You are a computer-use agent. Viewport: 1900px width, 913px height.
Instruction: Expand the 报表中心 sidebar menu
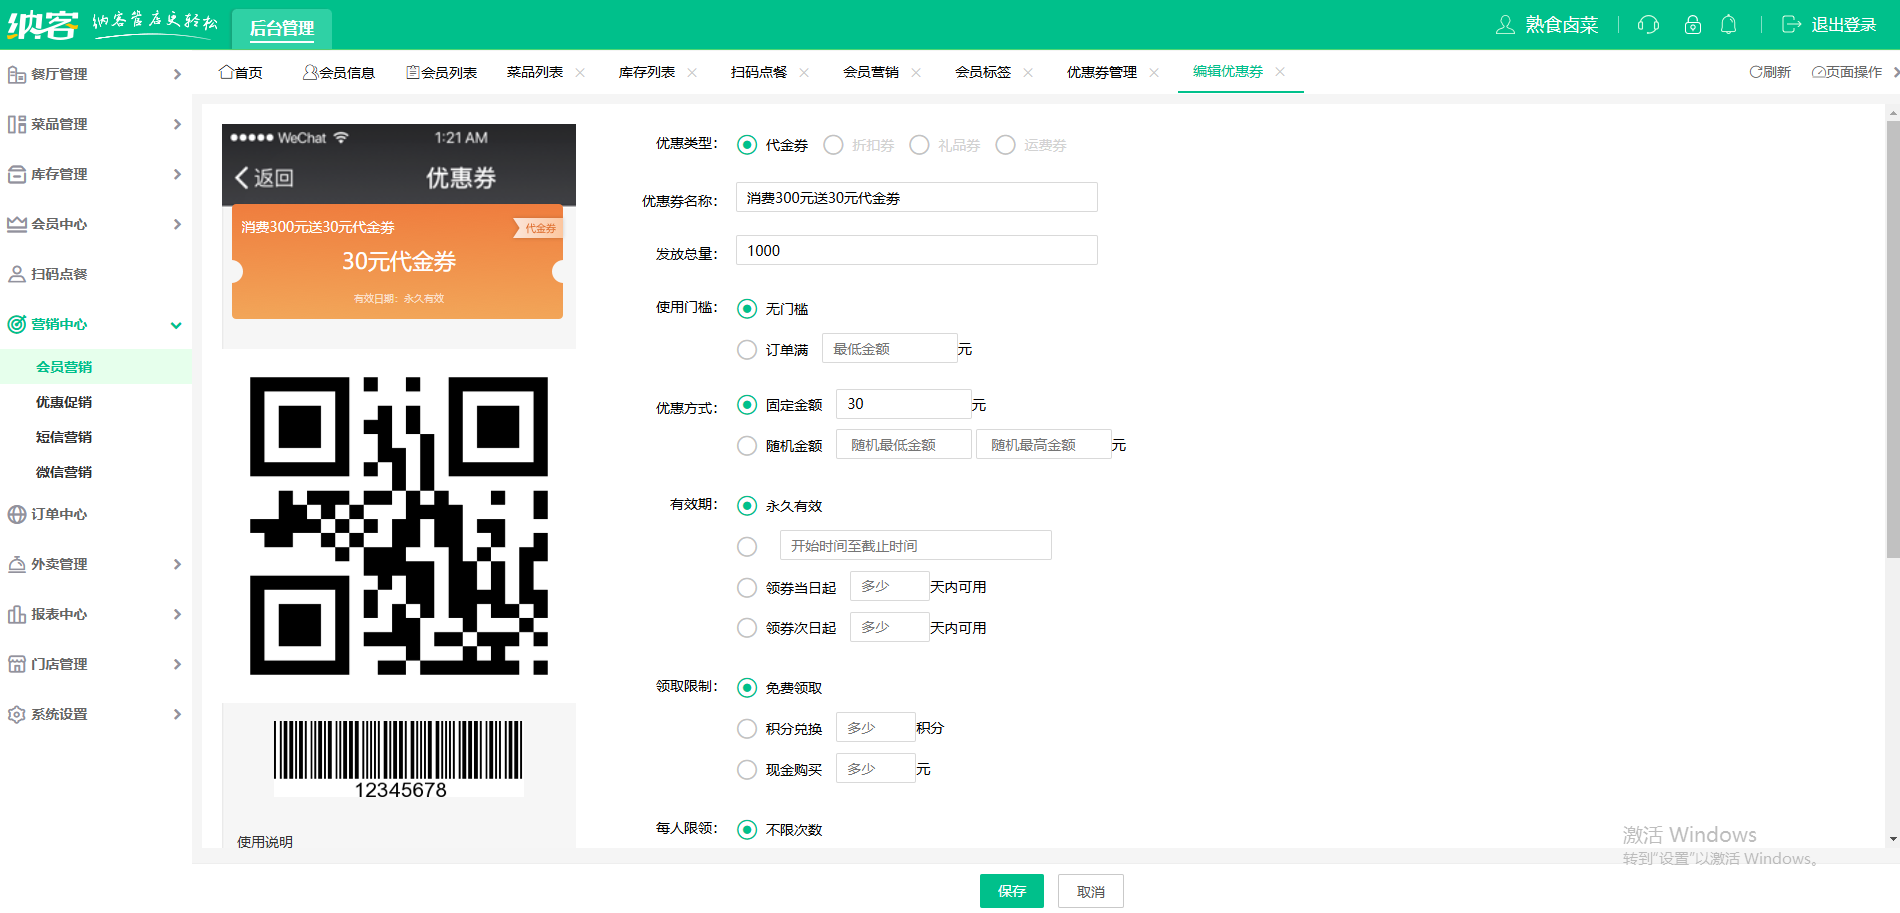pyautogui.click(x=177, y=614)
